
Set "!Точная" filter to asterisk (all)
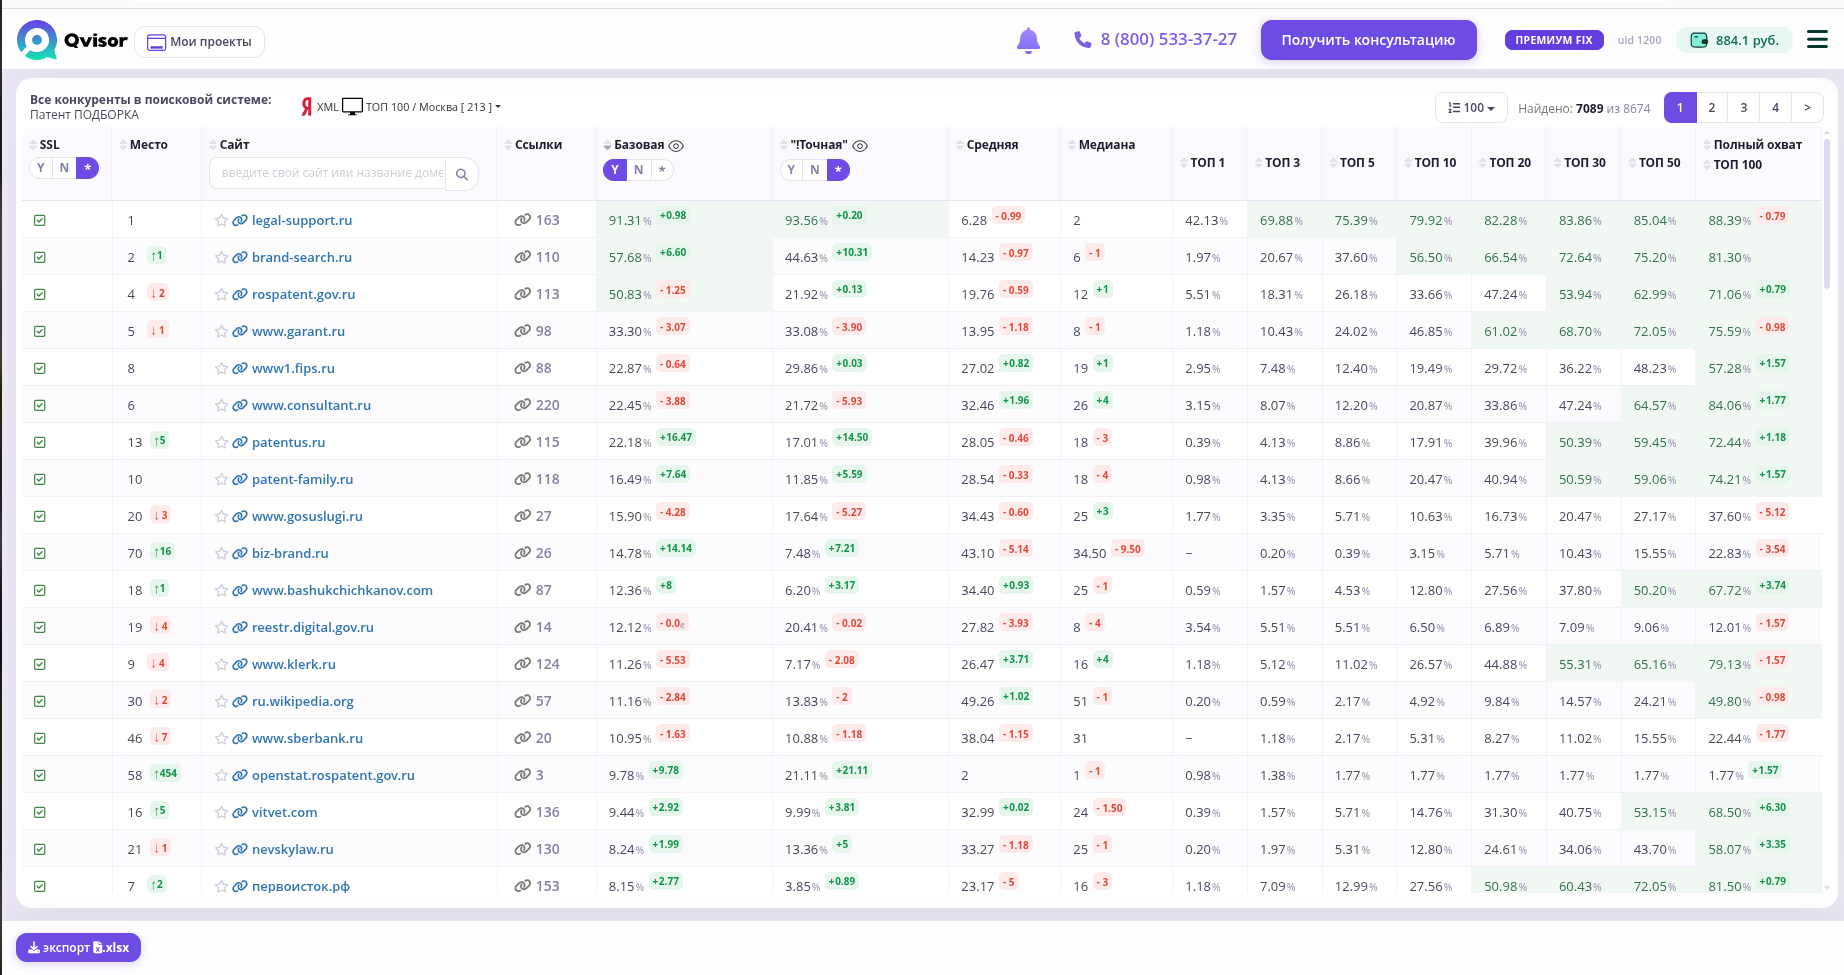[x=838, y=170]
